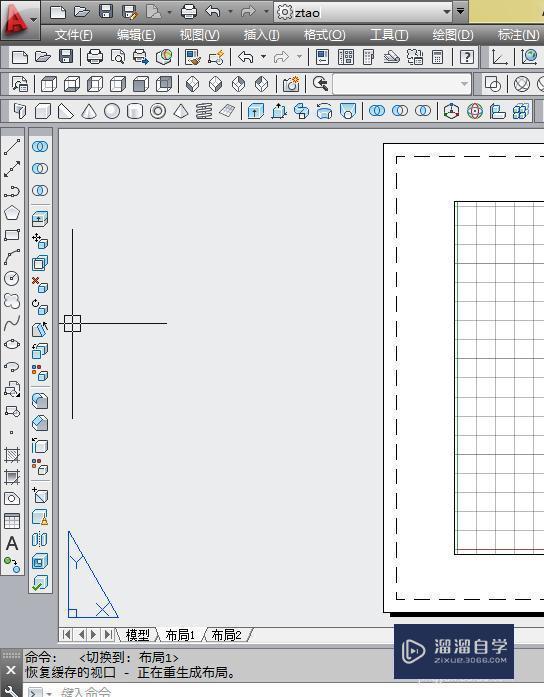Go to previous layout tab arrow
This screenshot has height=697, width=544.
coord(81,634)
